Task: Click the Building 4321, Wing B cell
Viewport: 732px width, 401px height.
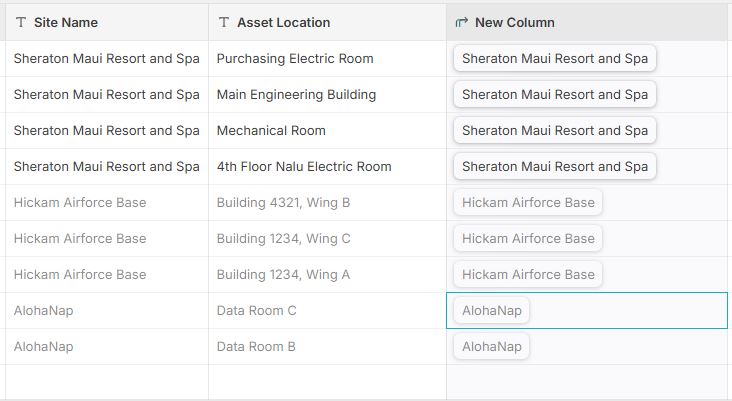Action: (327, 203)
